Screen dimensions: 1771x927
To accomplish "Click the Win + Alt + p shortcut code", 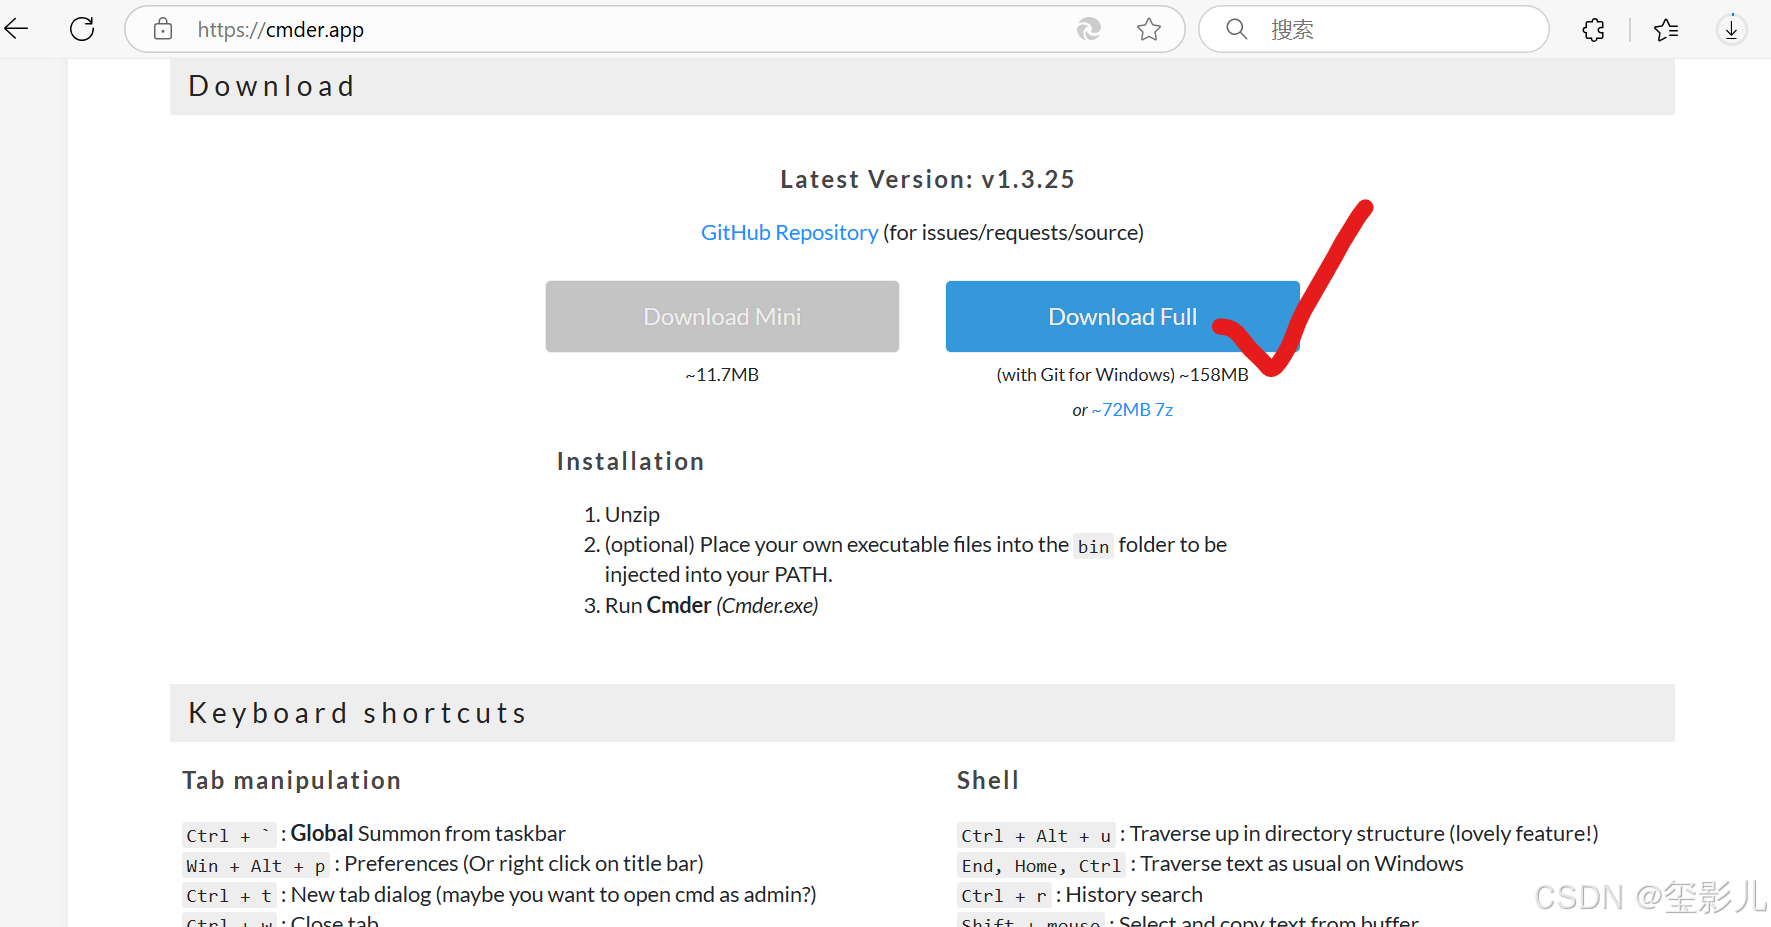I will [x=256, y=866].
